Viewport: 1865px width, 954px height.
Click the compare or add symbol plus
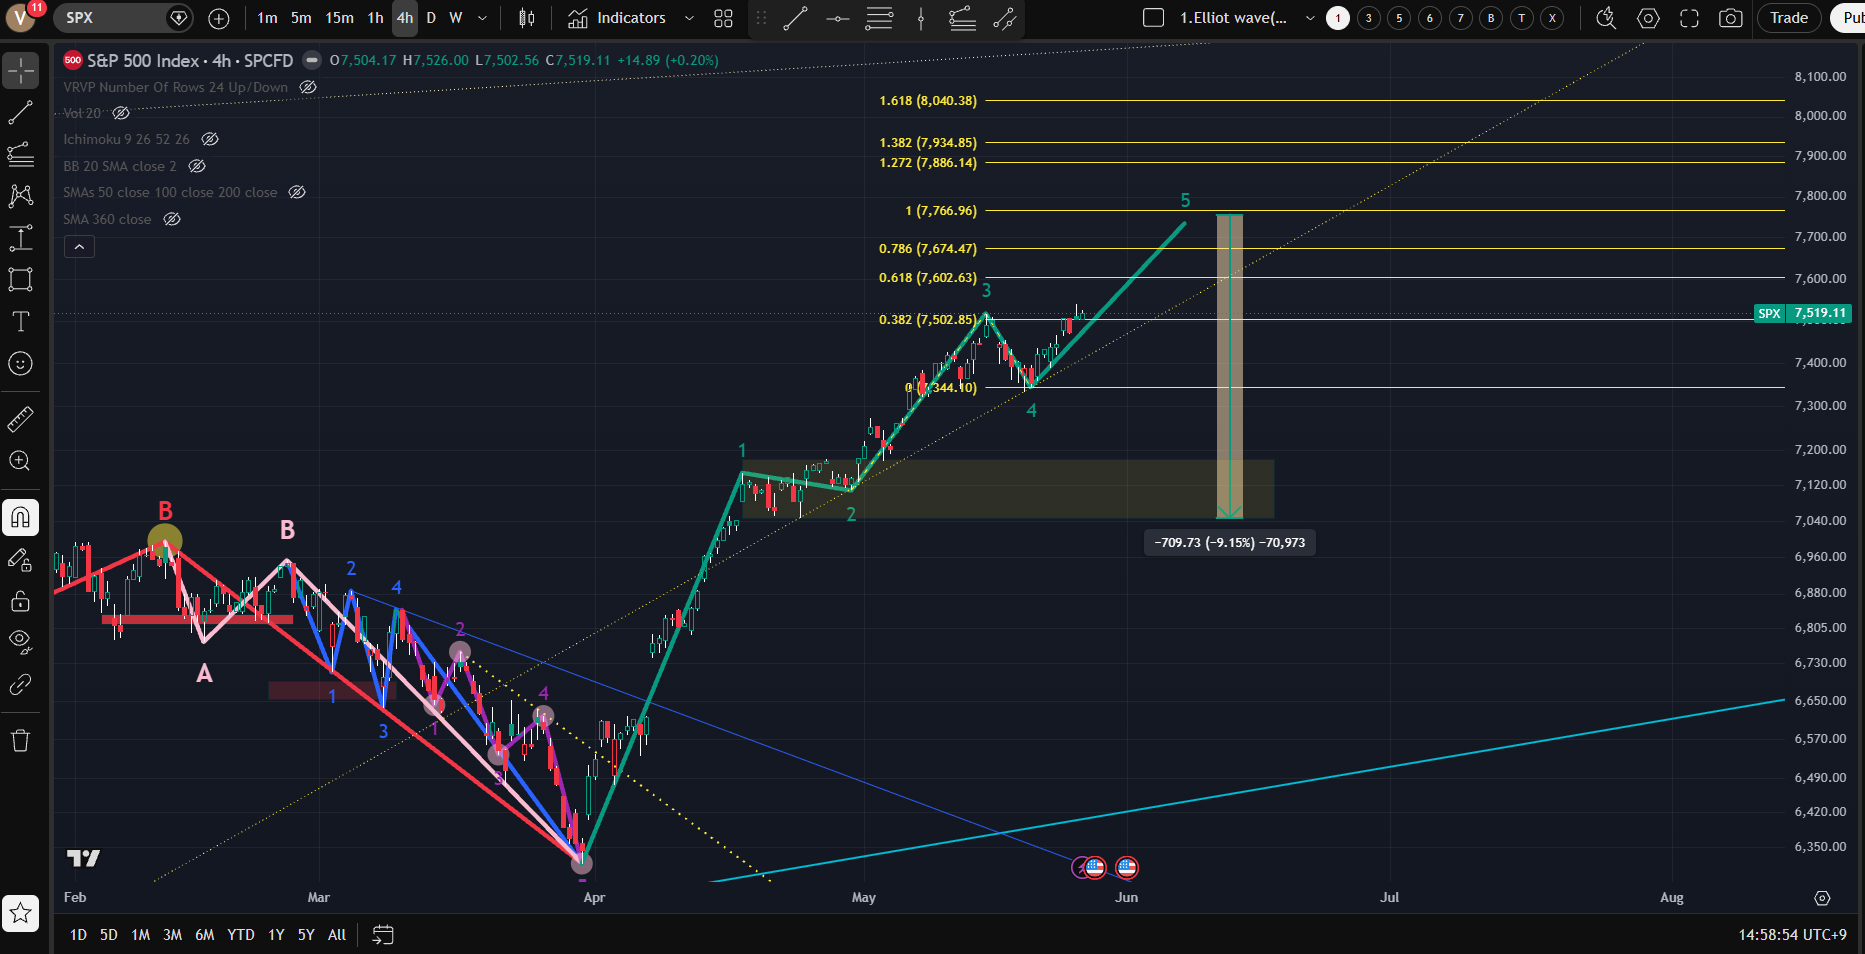(x=219, y=18)
